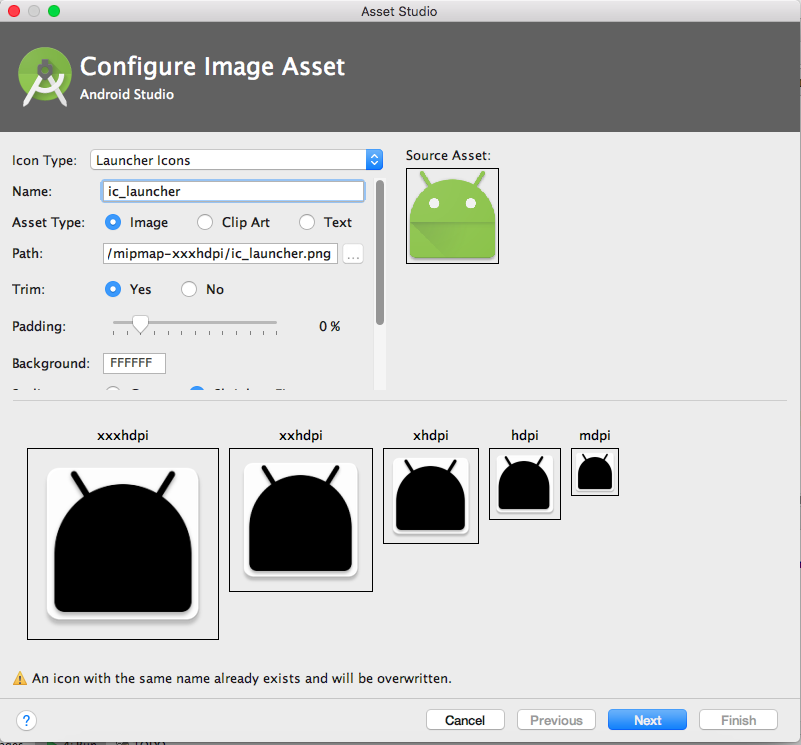
Task: Click the Background color FFFFFF field
Action: pos(134,363)
